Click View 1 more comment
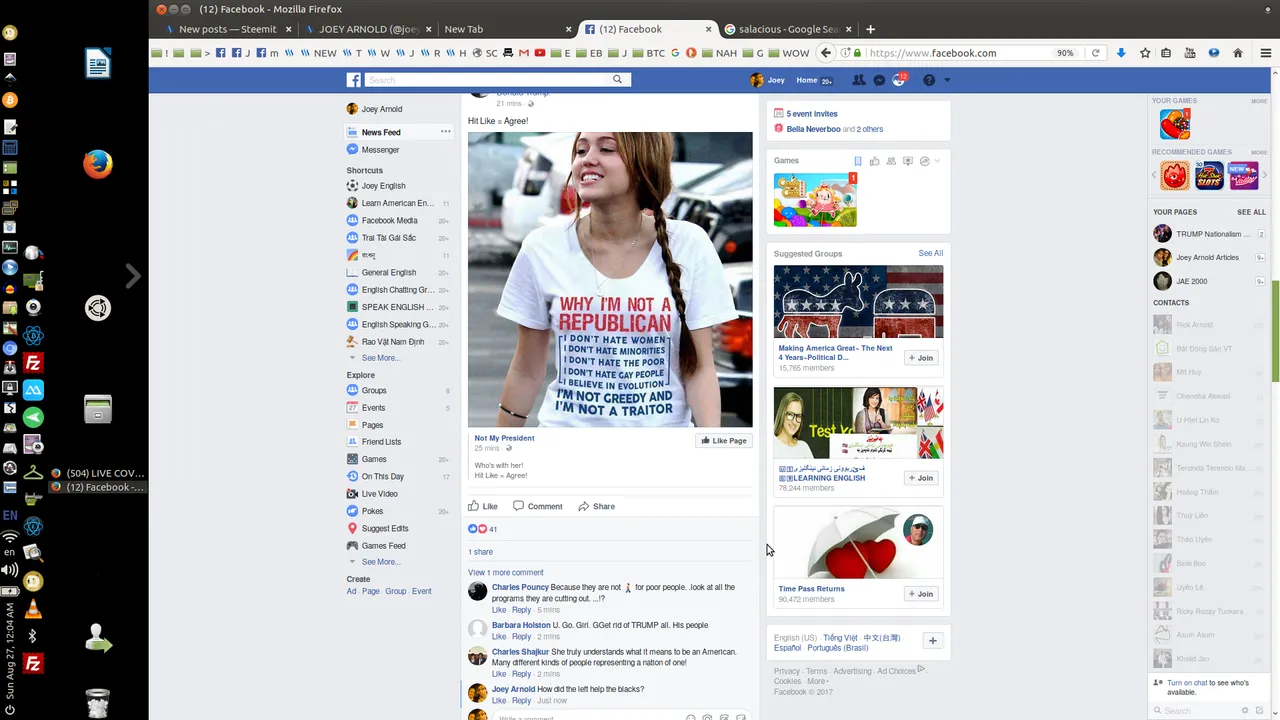Viewport: 1280px width, 720px height. tap(506, 573)
